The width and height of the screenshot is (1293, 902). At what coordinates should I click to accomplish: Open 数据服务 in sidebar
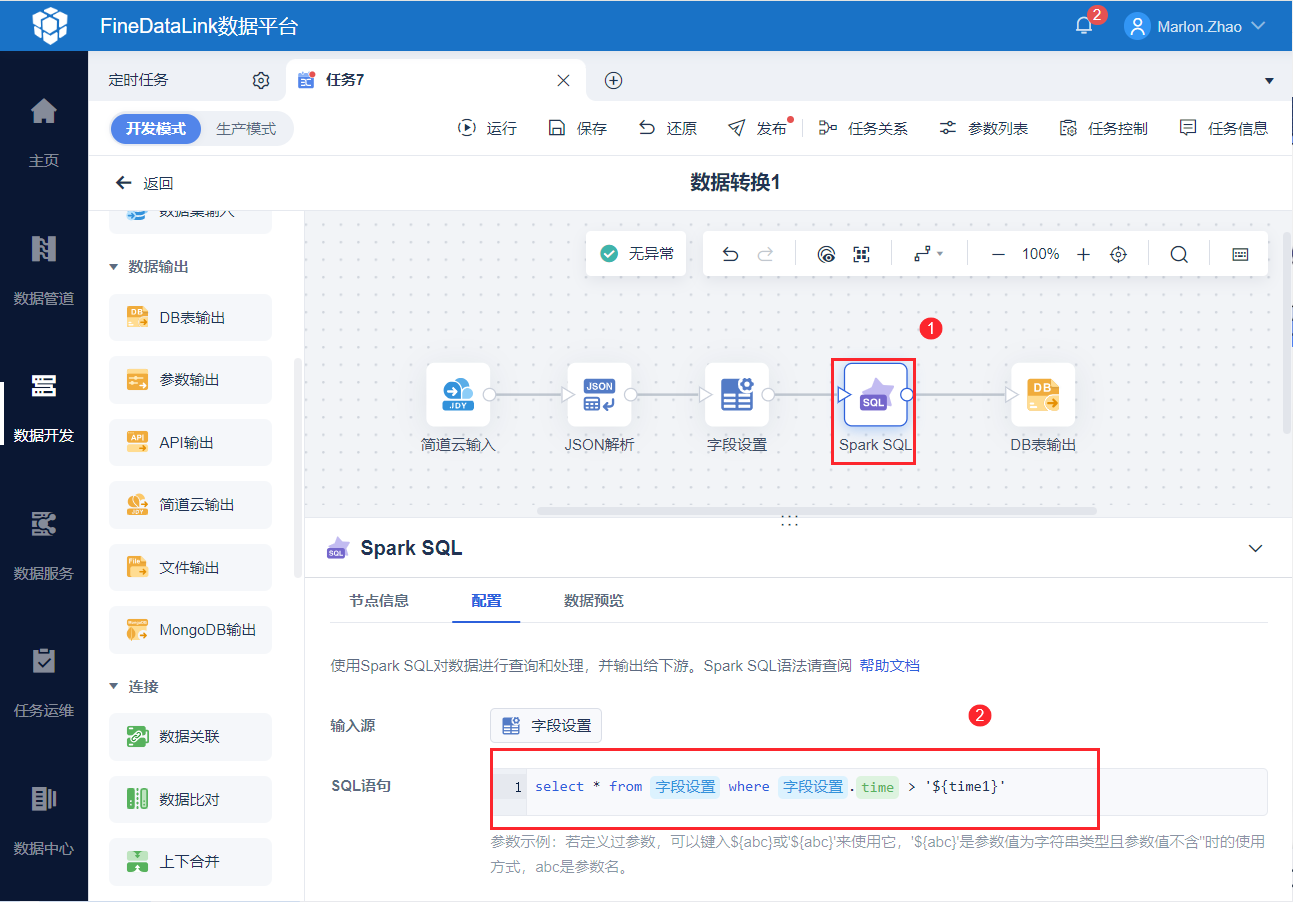(x=44, y=544)
